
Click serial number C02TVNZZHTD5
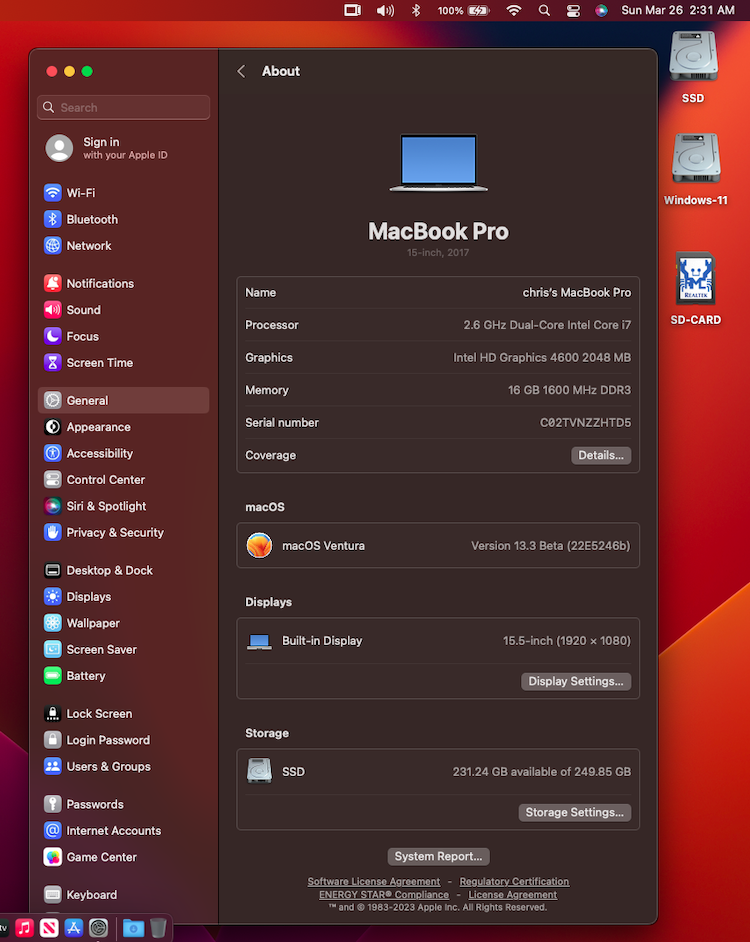[x=585, y=423]
